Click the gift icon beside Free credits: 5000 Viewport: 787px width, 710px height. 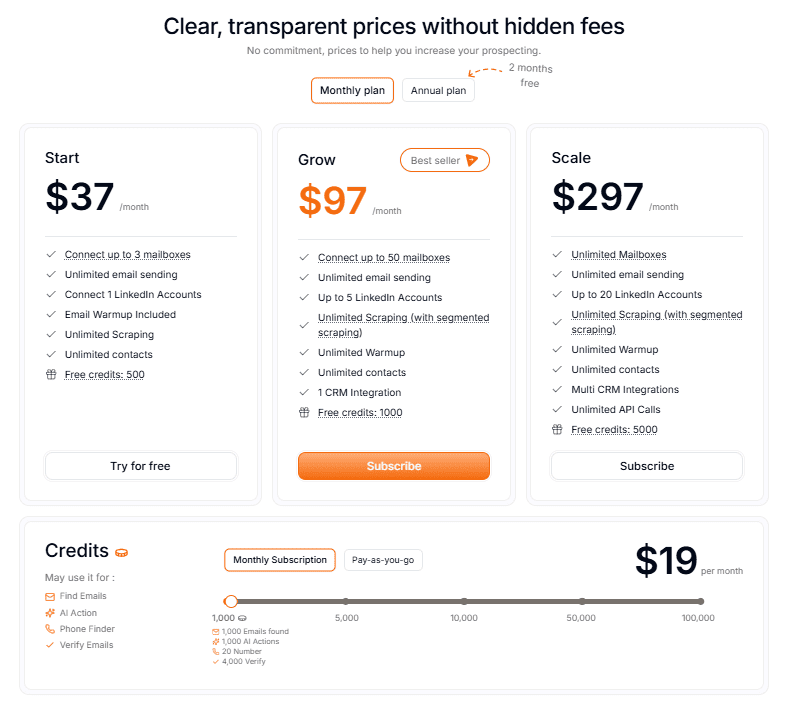coord(557,430)
